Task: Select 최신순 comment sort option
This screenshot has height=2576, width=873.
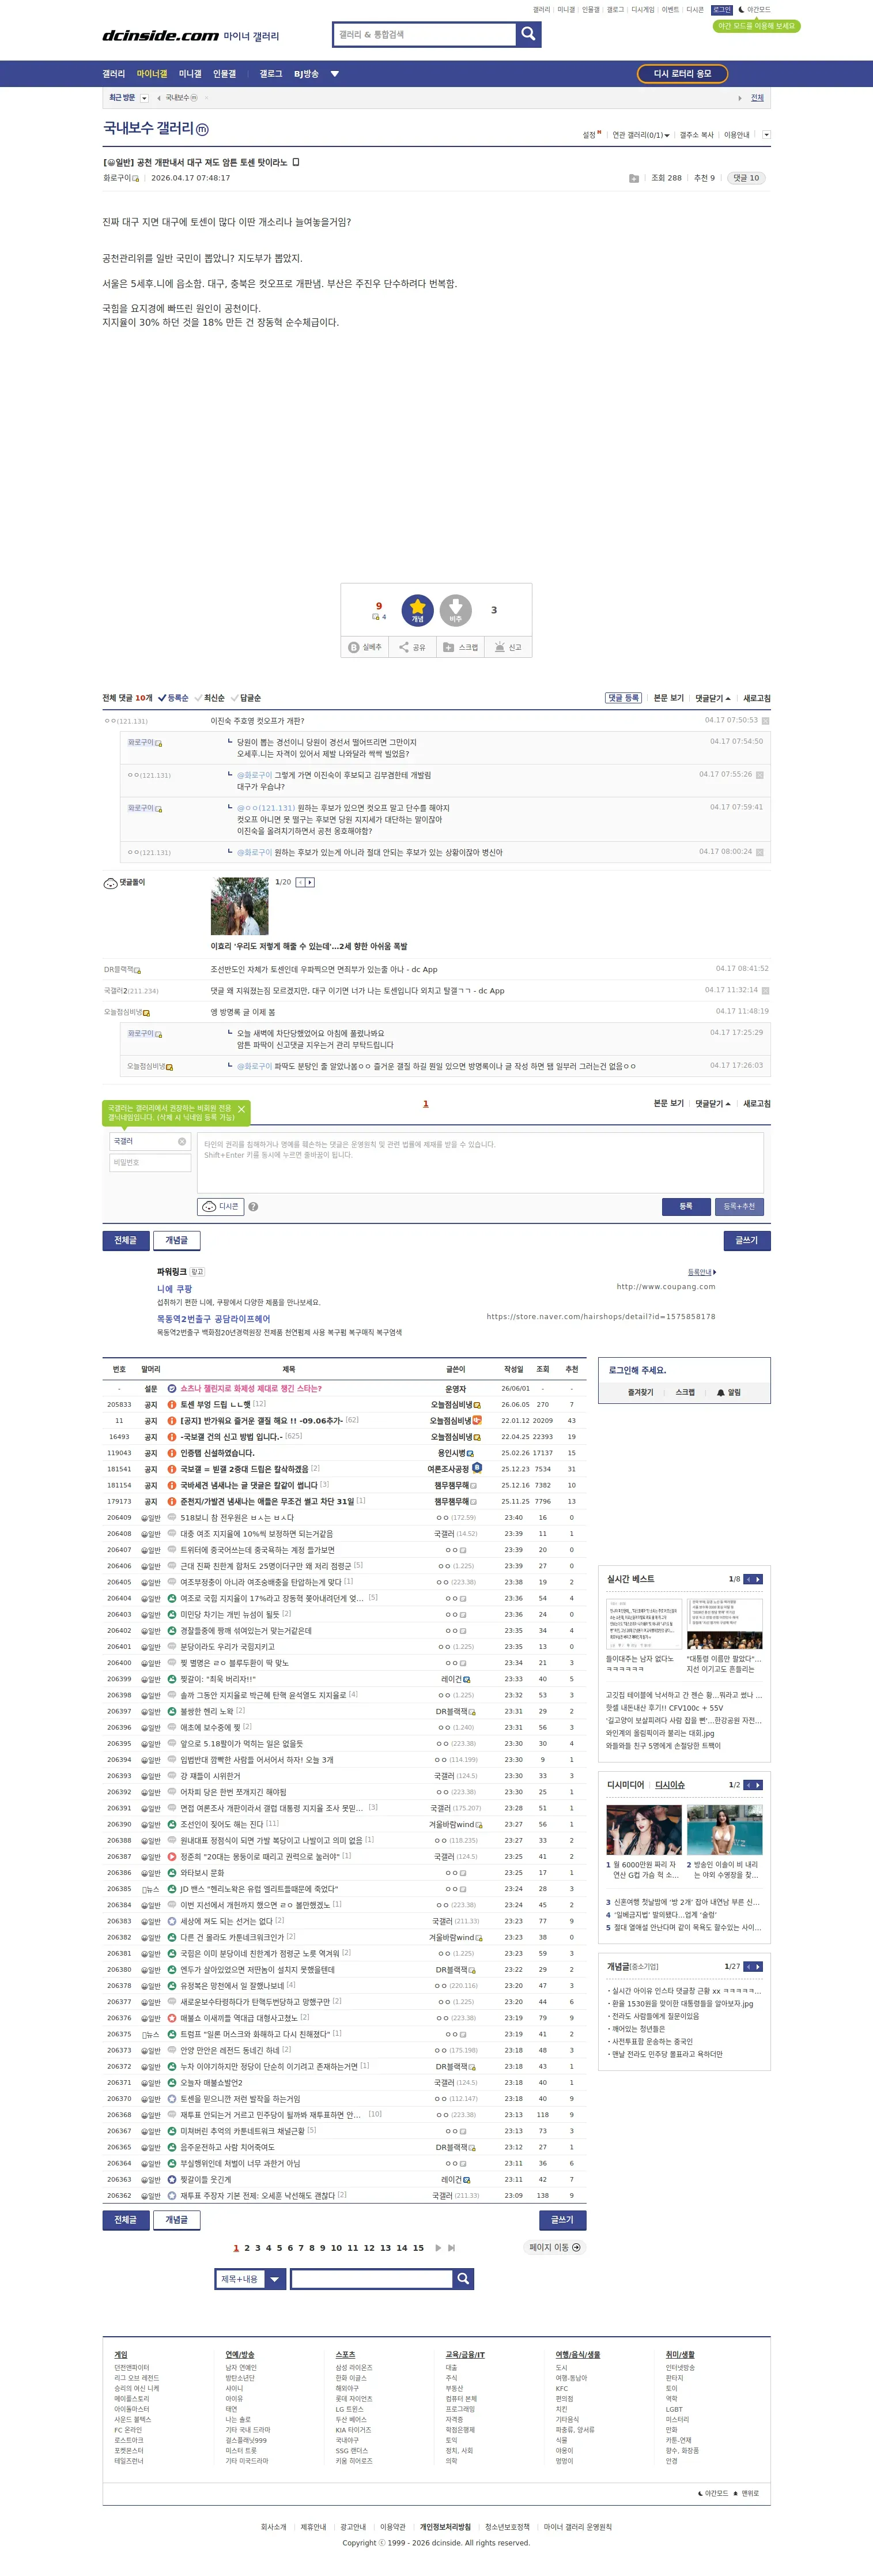Action: pos(210,698)
